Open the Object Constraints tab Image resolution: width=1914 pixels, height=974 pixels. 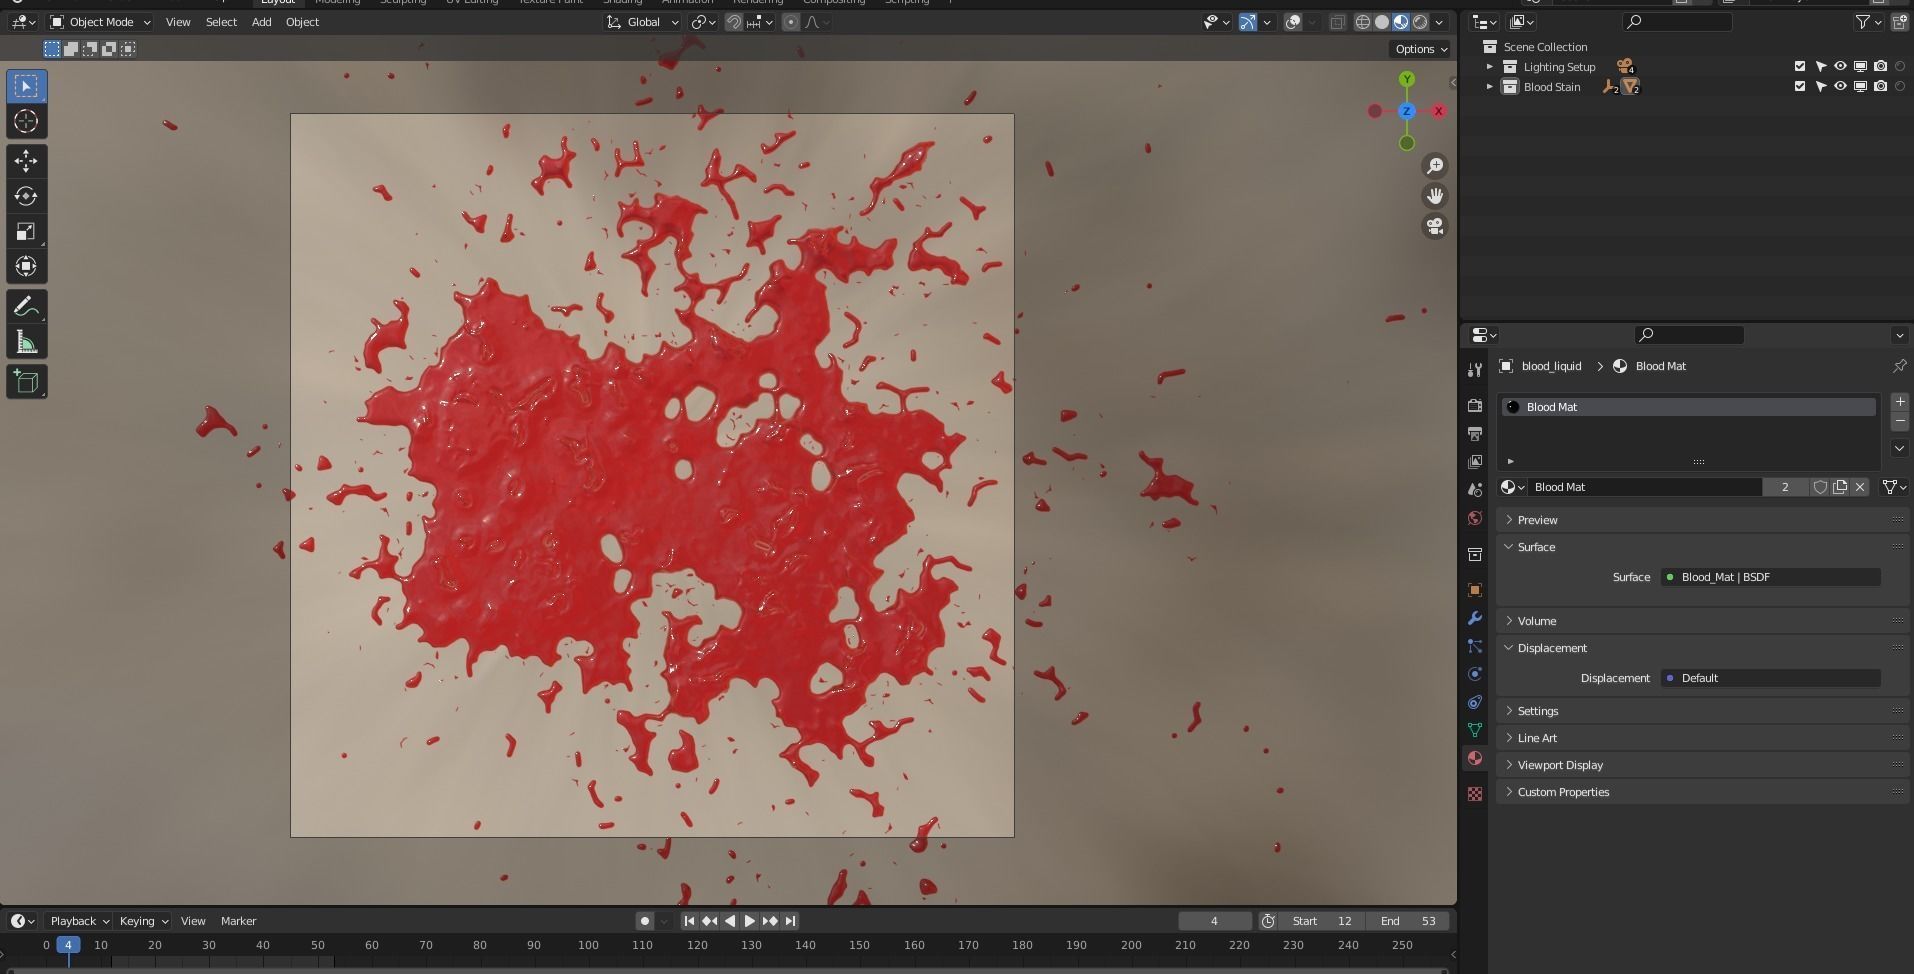pyautogui.click(x=1474, y=702)
